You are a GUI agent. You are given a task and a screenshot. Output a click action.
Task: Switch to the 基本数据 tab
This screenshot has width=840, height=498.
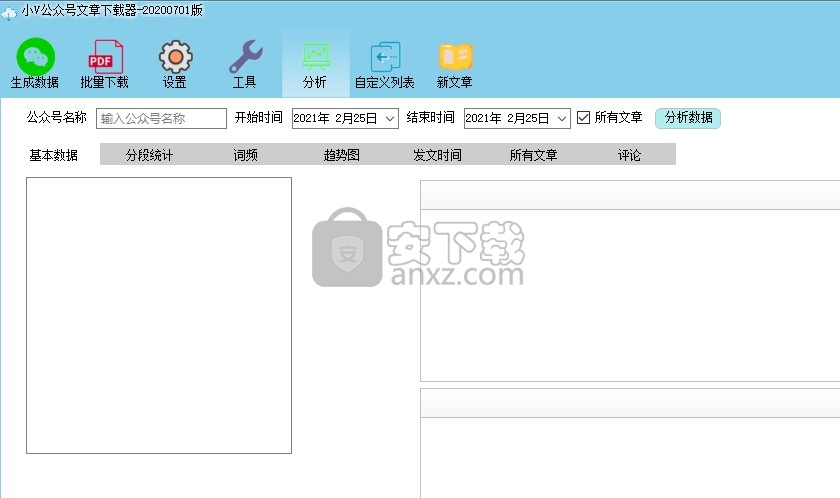click(54, 155)
